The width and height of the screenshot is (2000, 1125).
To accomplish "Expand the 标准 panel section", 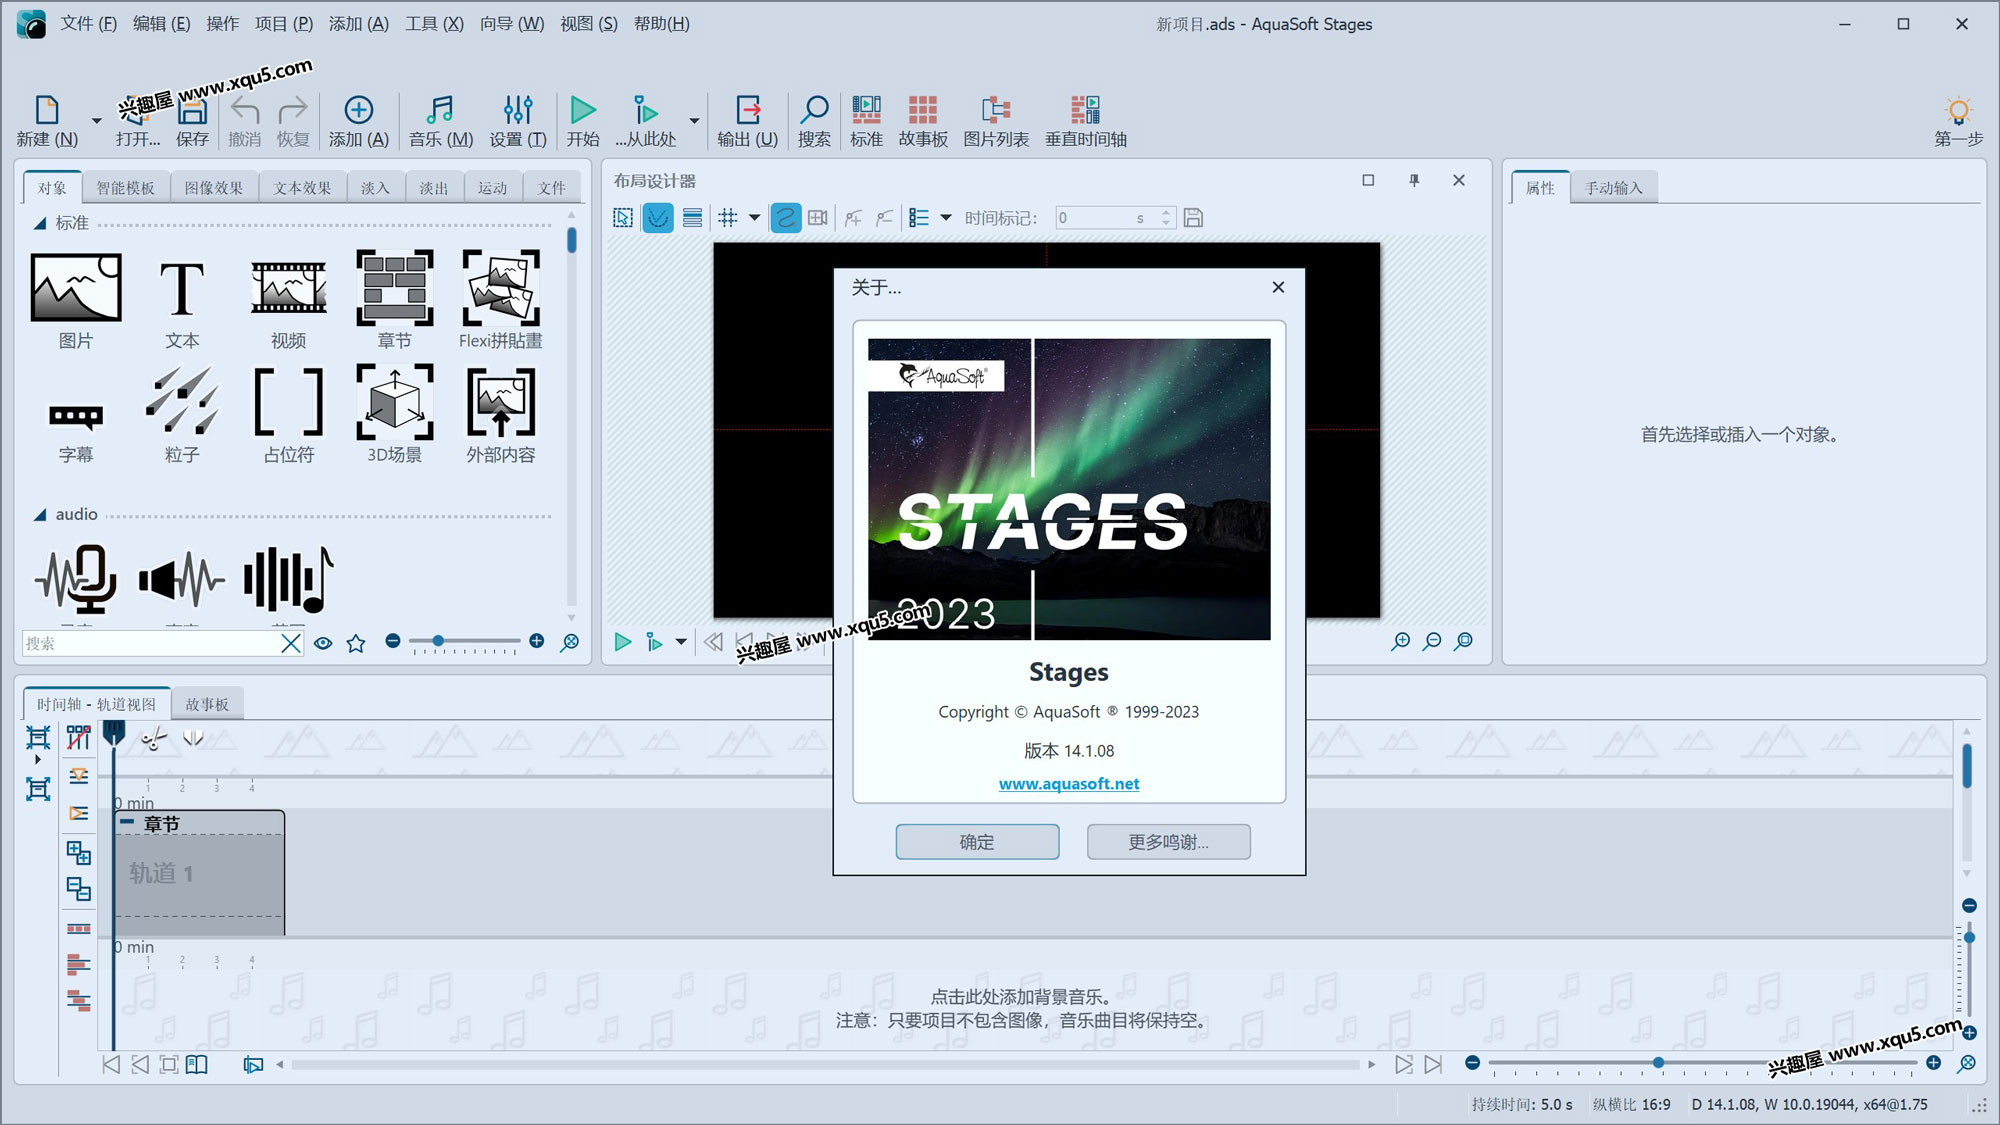I will pos(38,223).
